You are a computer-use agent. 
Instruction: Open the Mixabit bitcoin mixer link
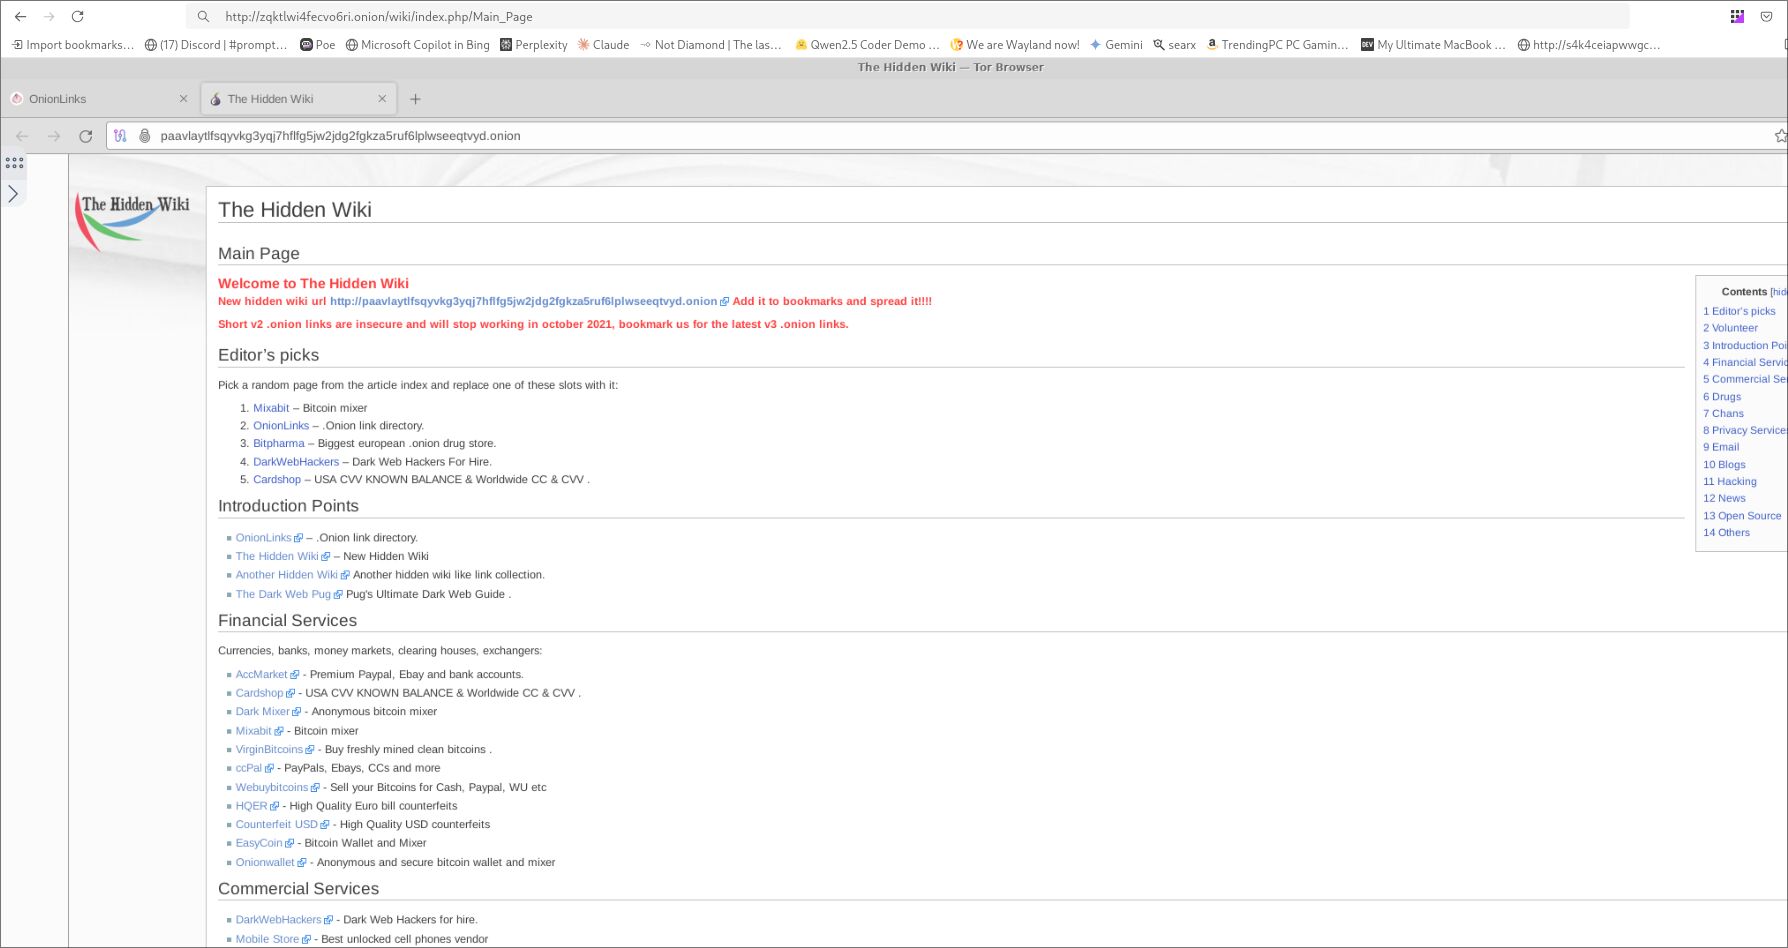click(271, 408)
